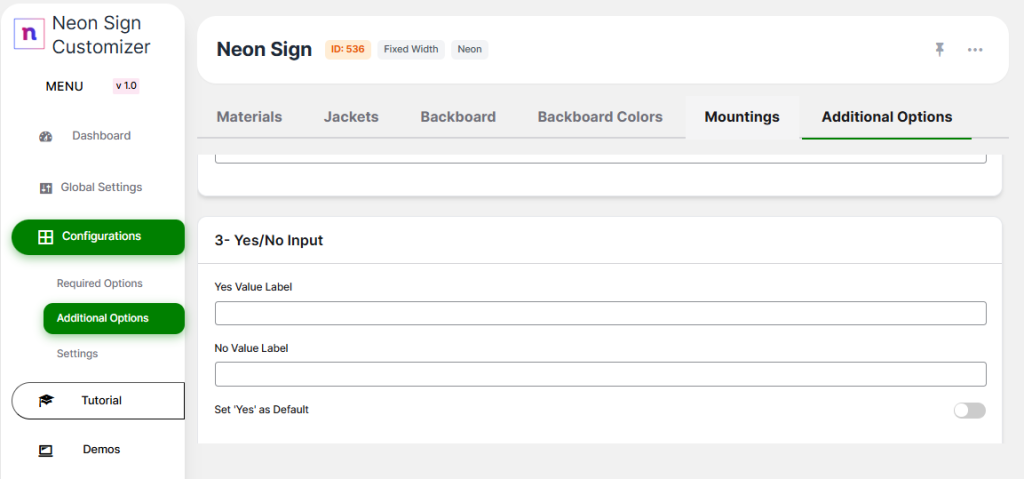1024x479 pixels.
Task: Click the Tutorial graduation cap icon
Action: tap(45, 401)
